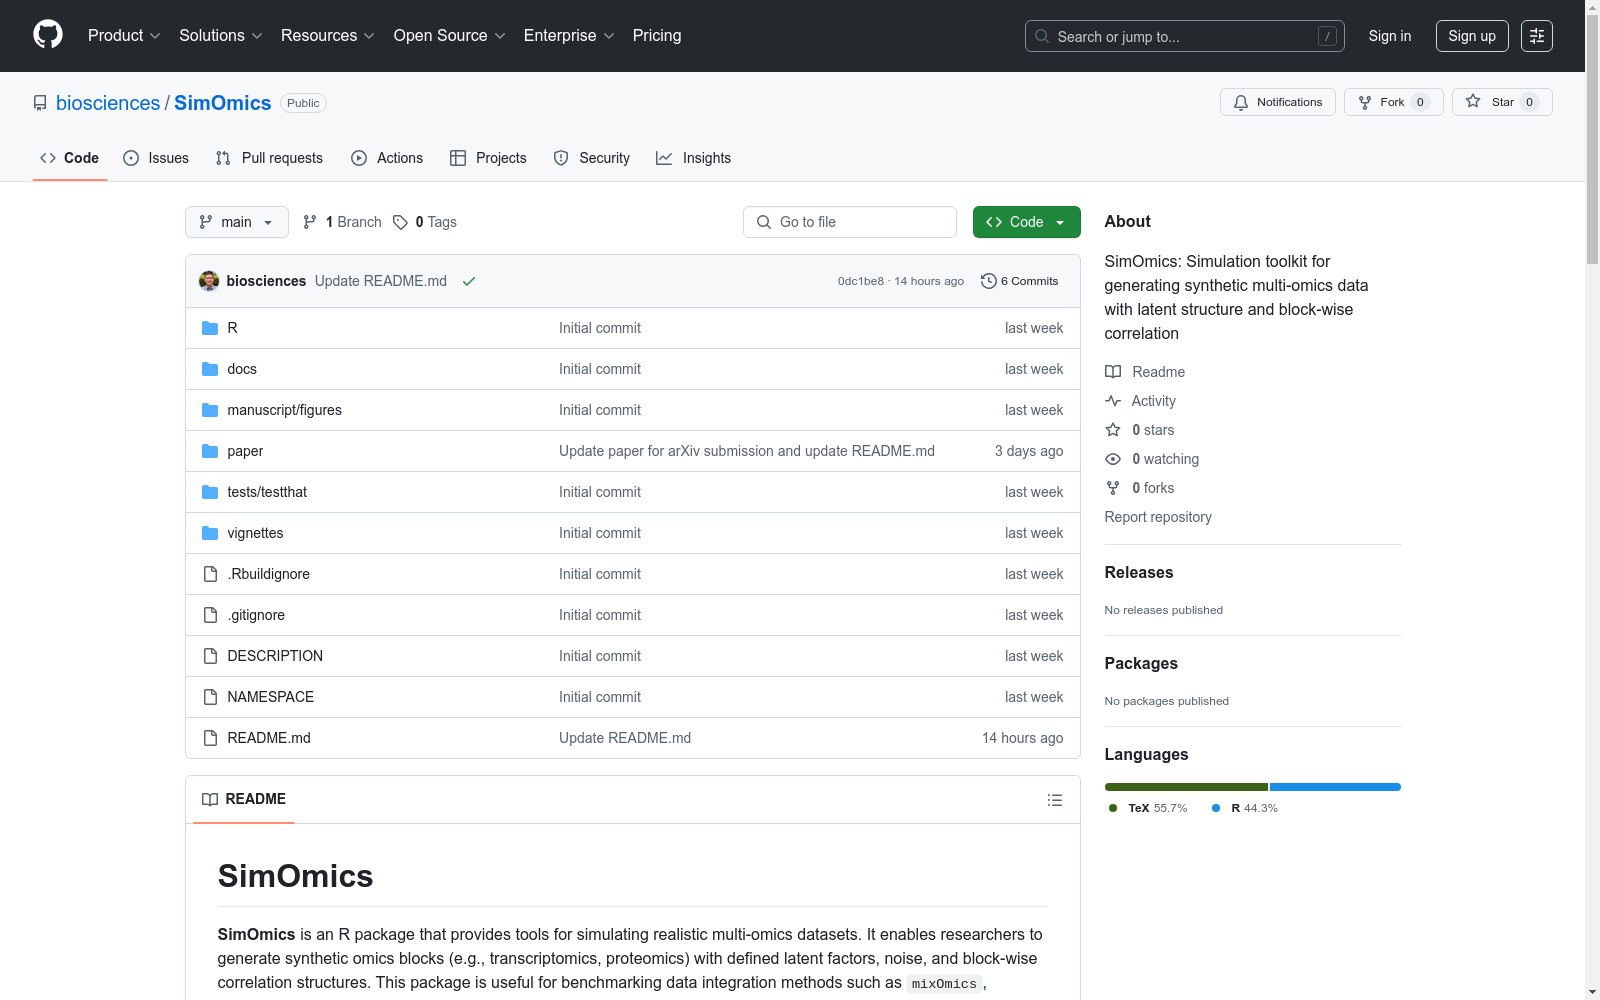Image resolution: width=1600 pixels, height=1000 pixels.
Task: Click the Sign up button
Action: click(x=1472, y=36)
